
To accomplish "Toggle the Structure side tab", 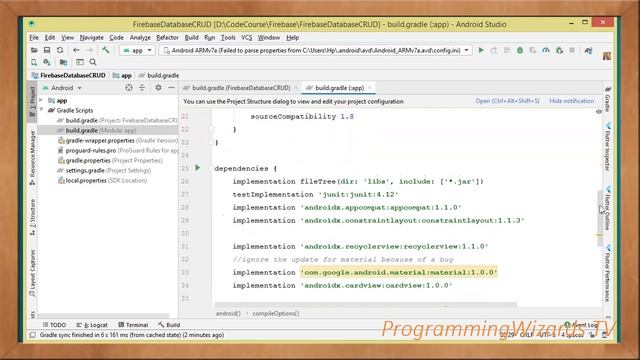I will (32, 217).
